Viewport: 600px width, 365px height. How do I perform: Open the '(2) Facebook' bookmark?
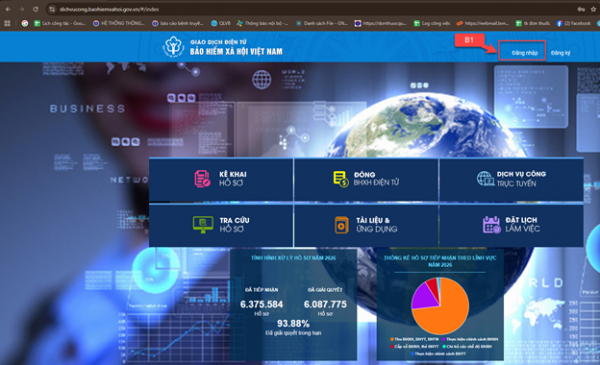pos(574,23)
